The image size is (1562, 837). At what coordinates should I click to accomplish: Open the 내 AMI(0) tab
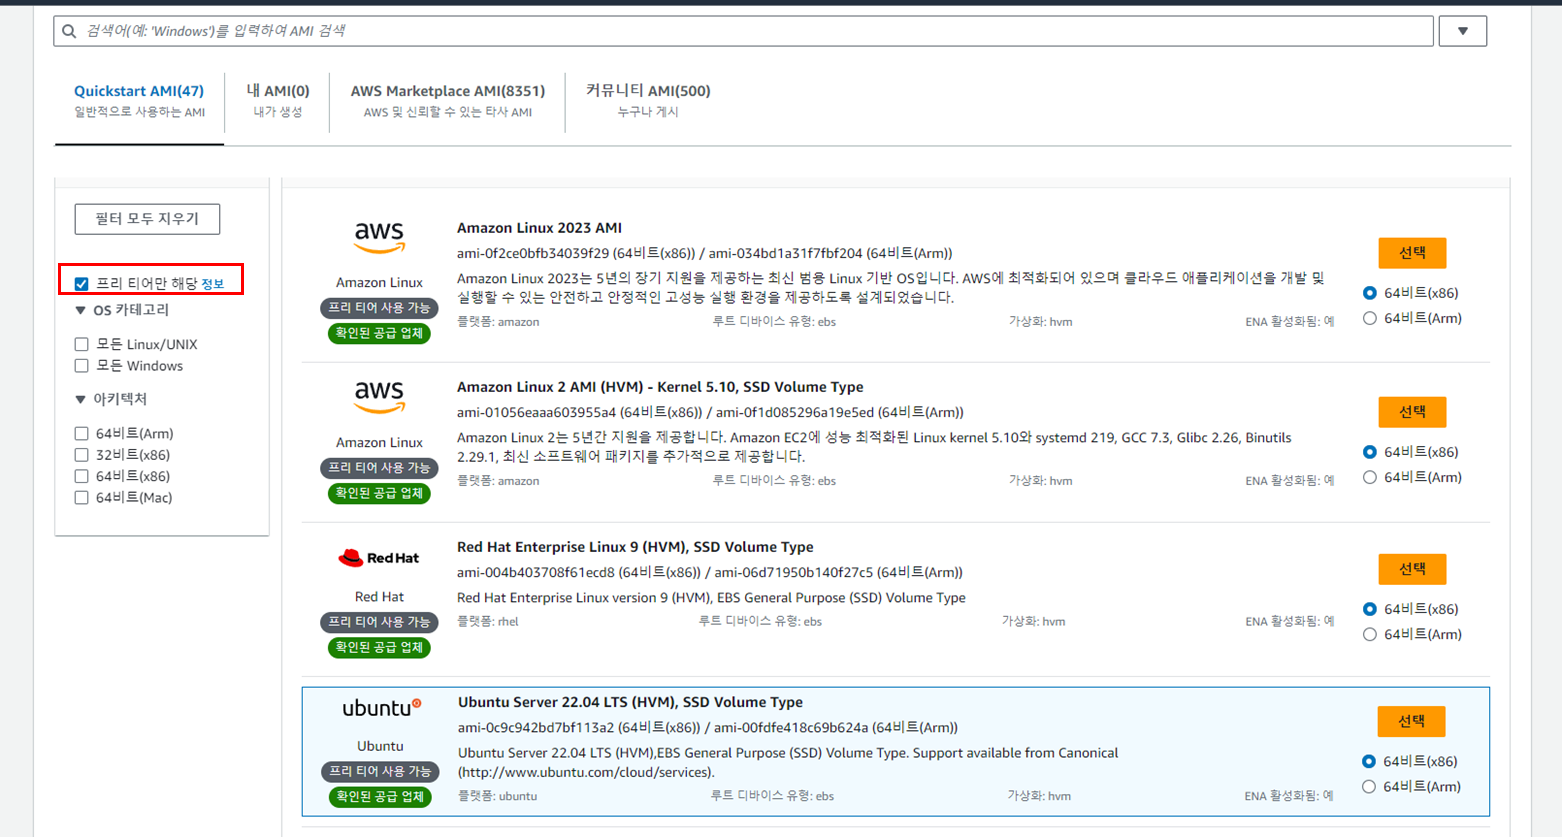(x=278, y=100)
